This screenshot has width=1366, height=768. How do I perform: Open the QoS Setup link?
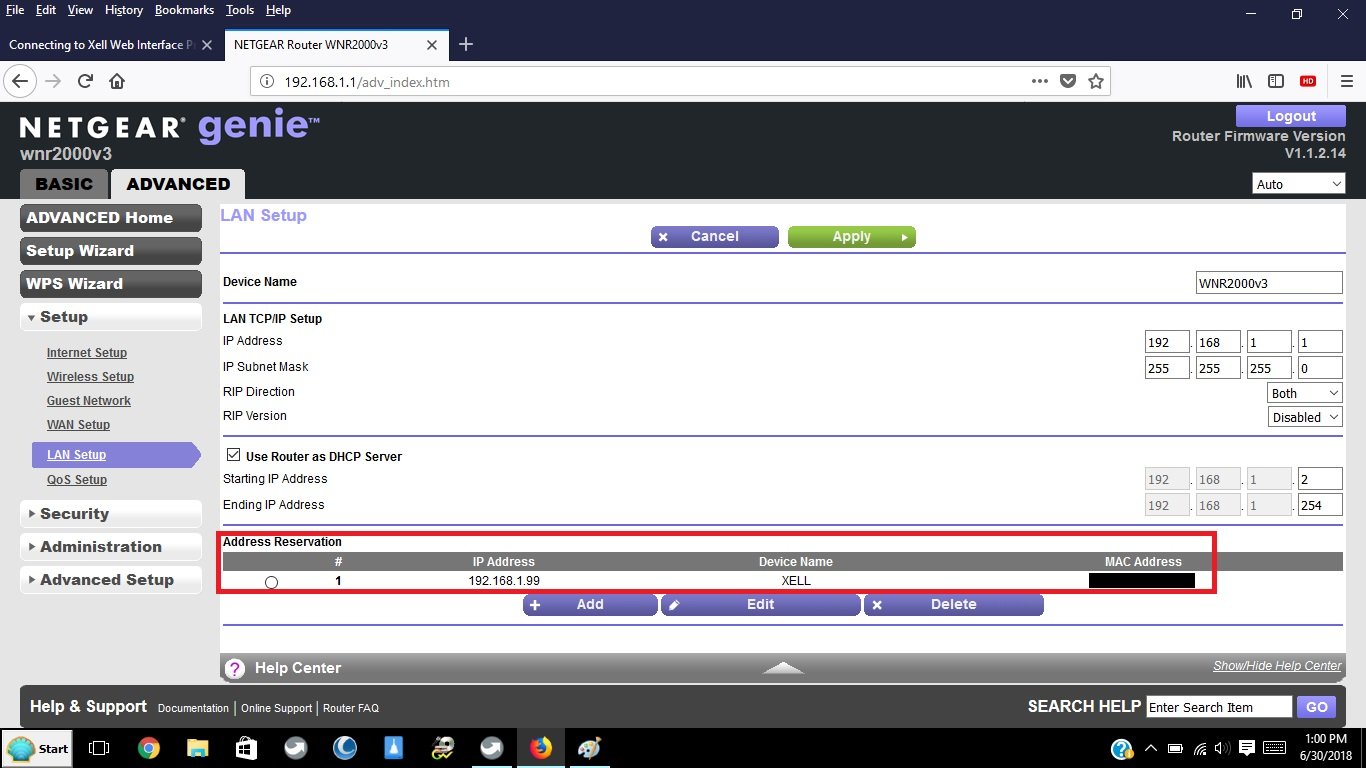point(77,480)
